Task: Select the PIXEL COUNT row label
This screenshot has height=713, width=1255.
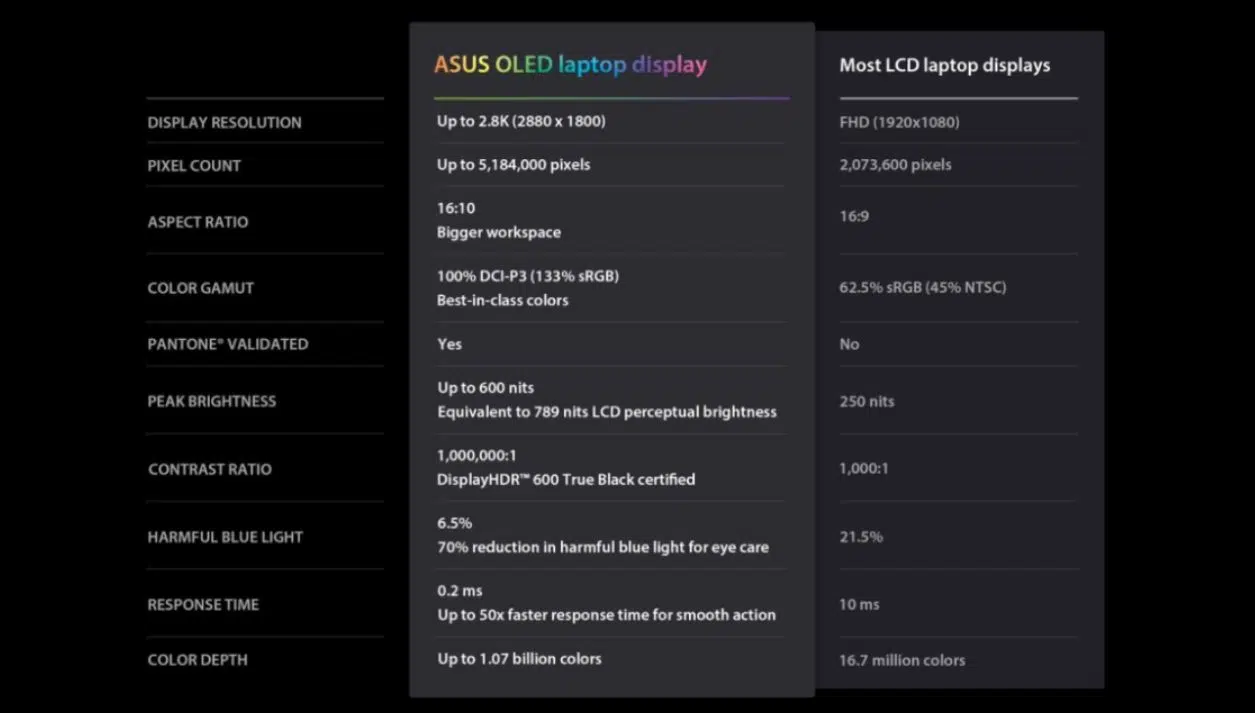Action: 194,166
